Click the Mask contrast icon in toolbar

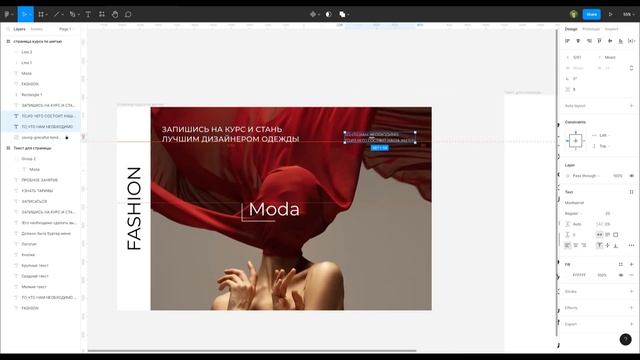coord(328,14)
